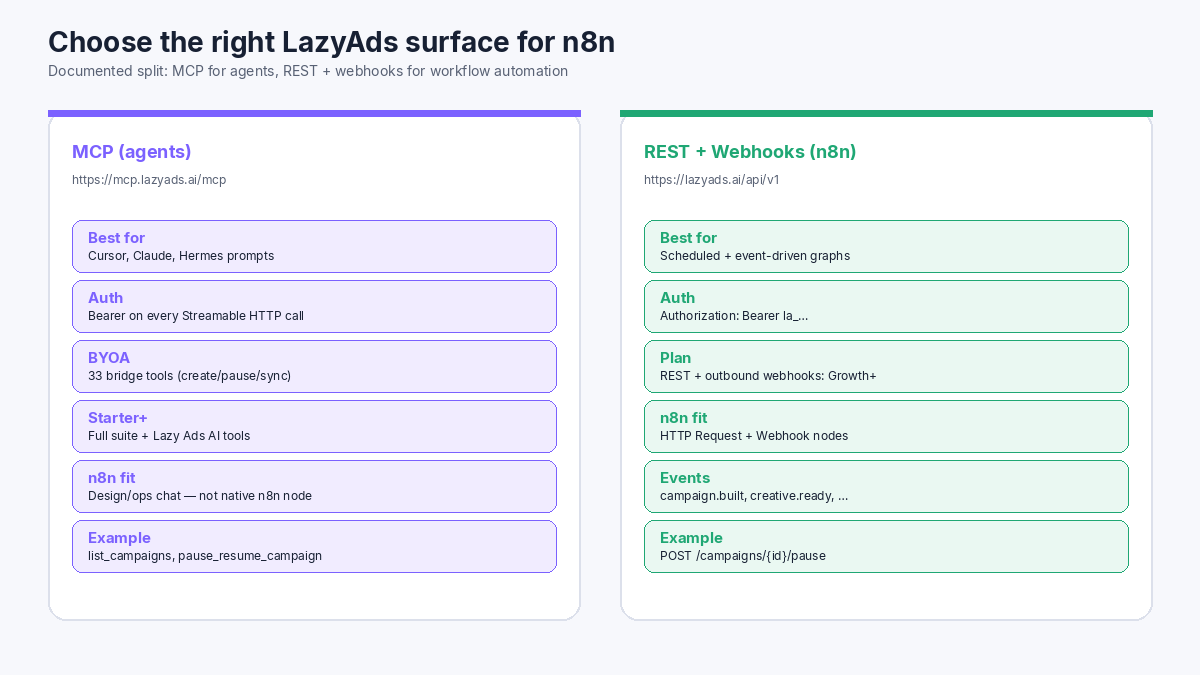
Task: Select the 'REST + Webhooks (n8n)' column heading
Action: [750, 152]
